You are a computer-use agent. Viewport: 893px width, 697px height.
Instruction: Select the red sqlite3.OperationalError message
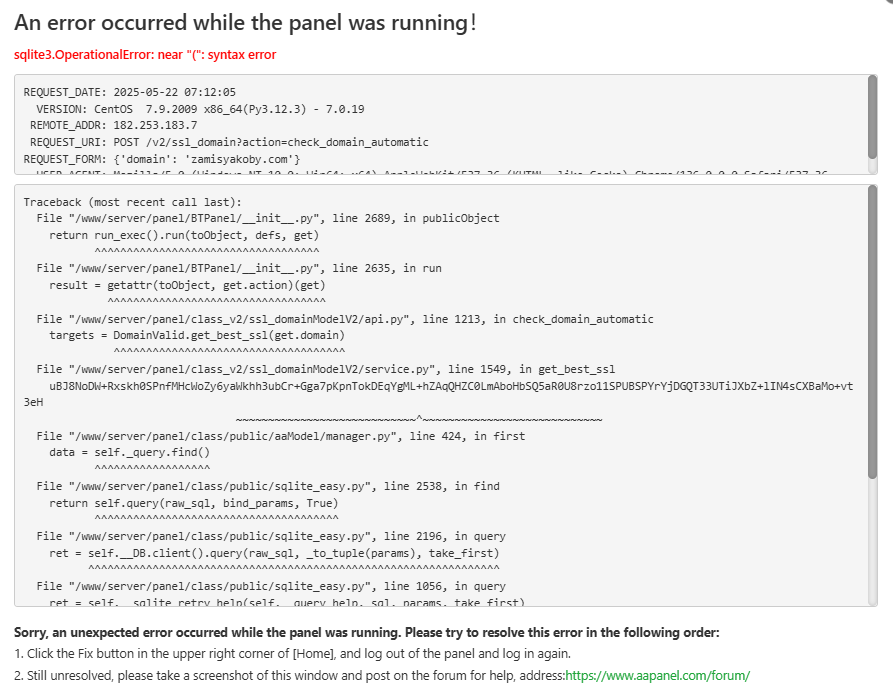[145, 54]
